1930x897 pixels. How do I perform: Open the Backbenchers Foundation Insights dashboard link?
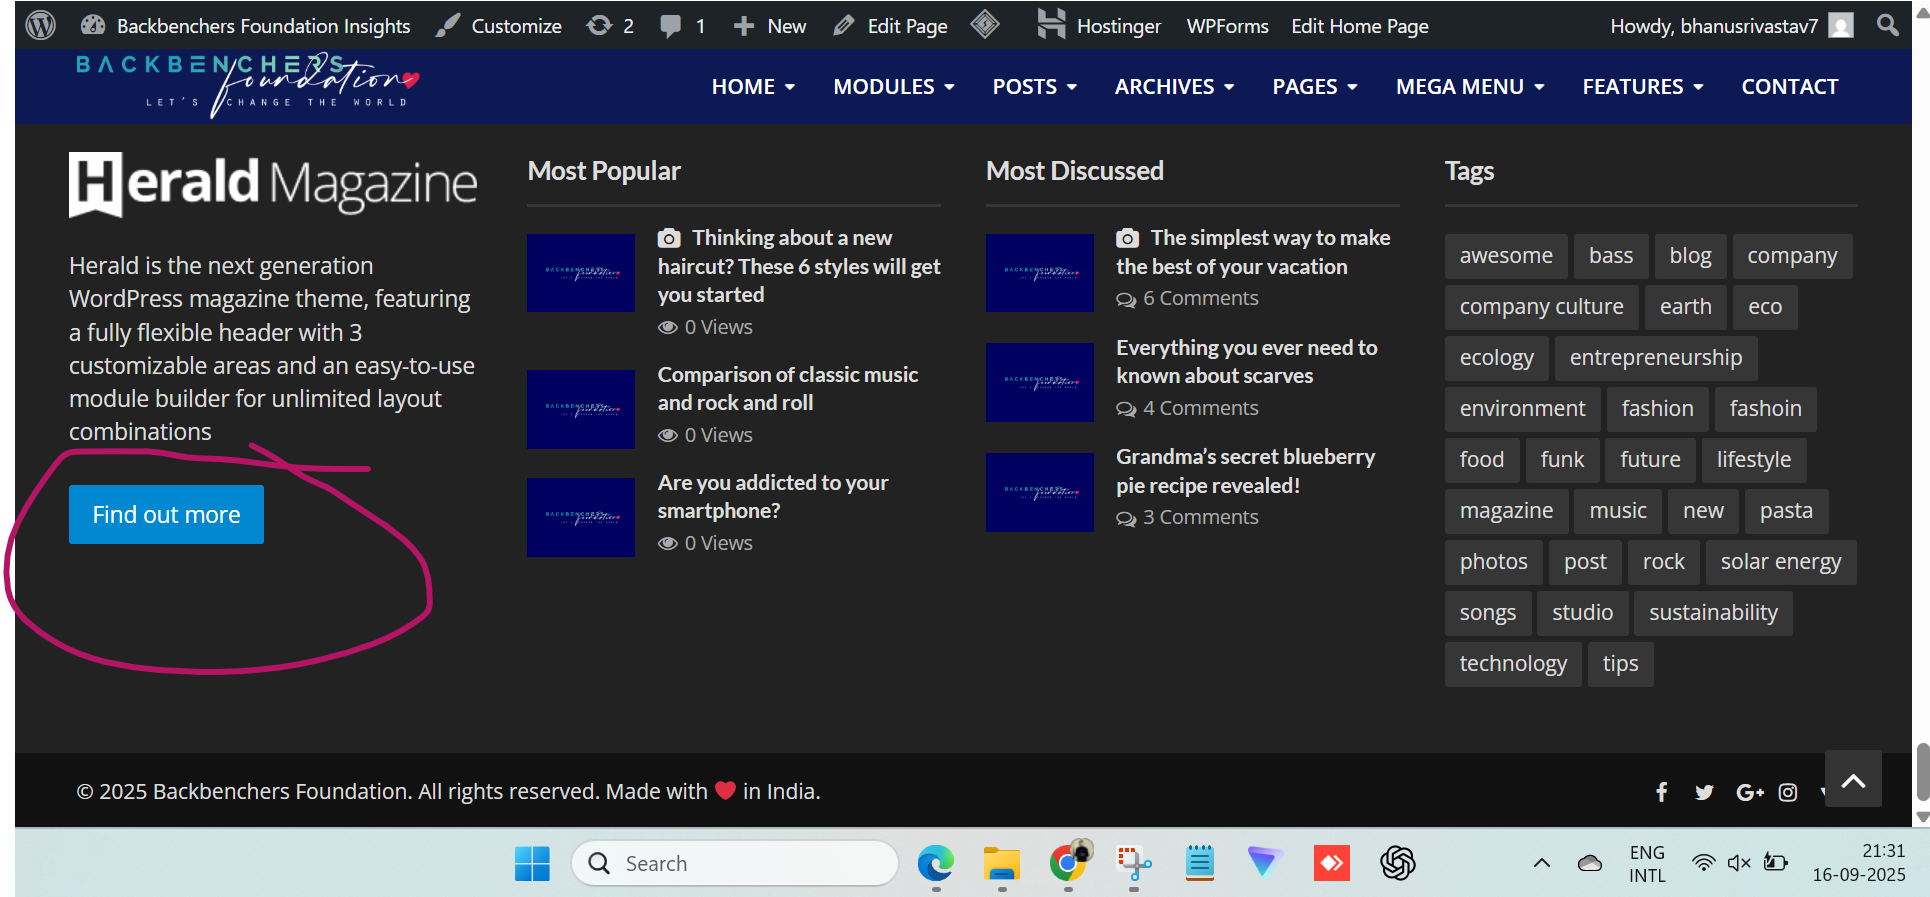pyautogui.click(x=246, y=26)
